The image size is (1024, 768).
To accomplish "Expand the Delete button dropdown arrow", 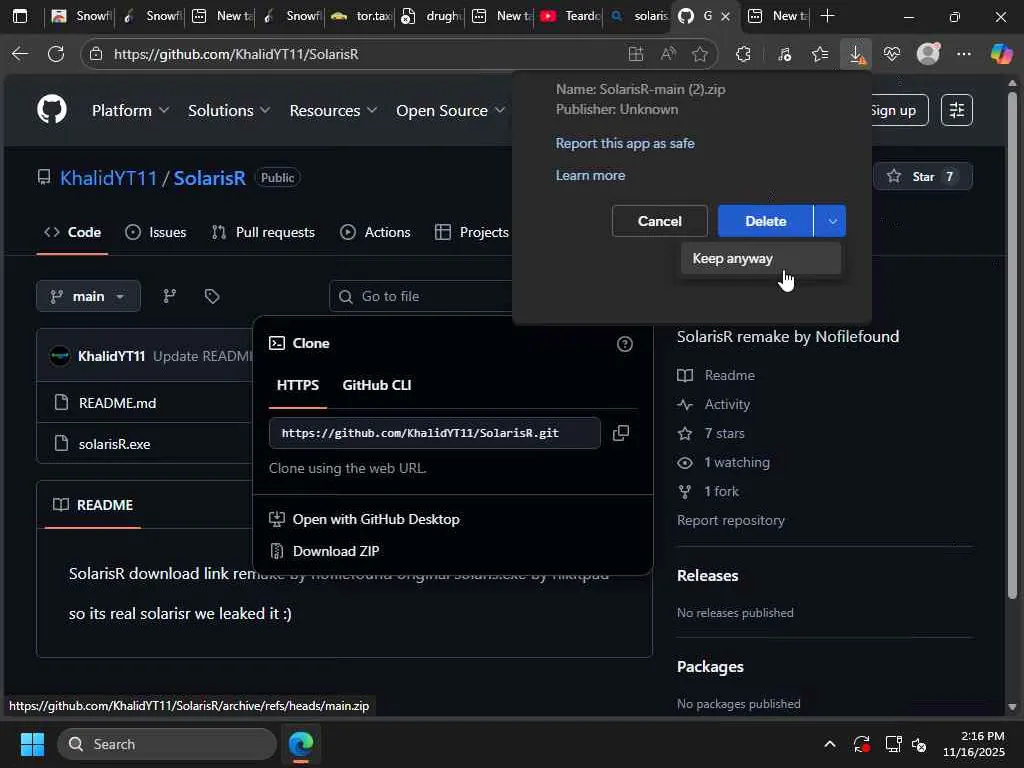I will pyautogui.click(x=831, y=221).
